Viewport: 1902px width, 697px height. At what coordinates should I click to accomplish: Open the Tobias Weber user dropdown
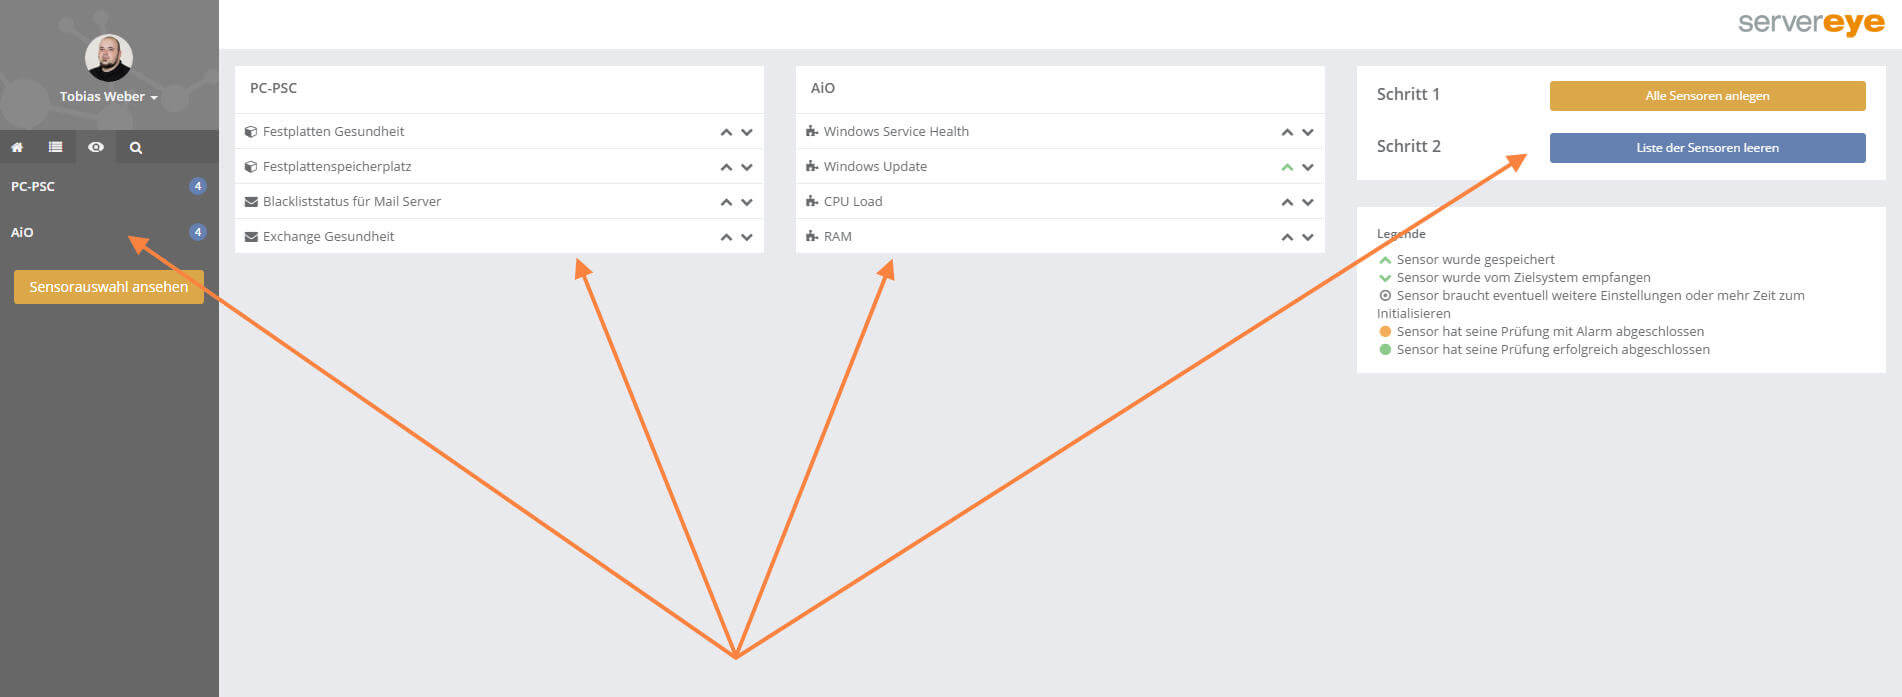[108, 97]
